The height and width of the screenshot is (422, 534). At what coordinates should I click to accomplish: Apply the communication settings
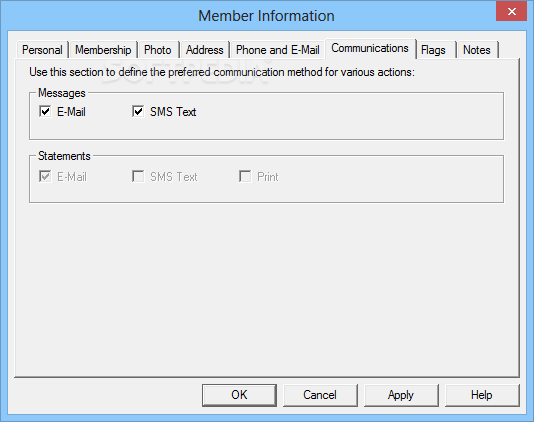401,395
